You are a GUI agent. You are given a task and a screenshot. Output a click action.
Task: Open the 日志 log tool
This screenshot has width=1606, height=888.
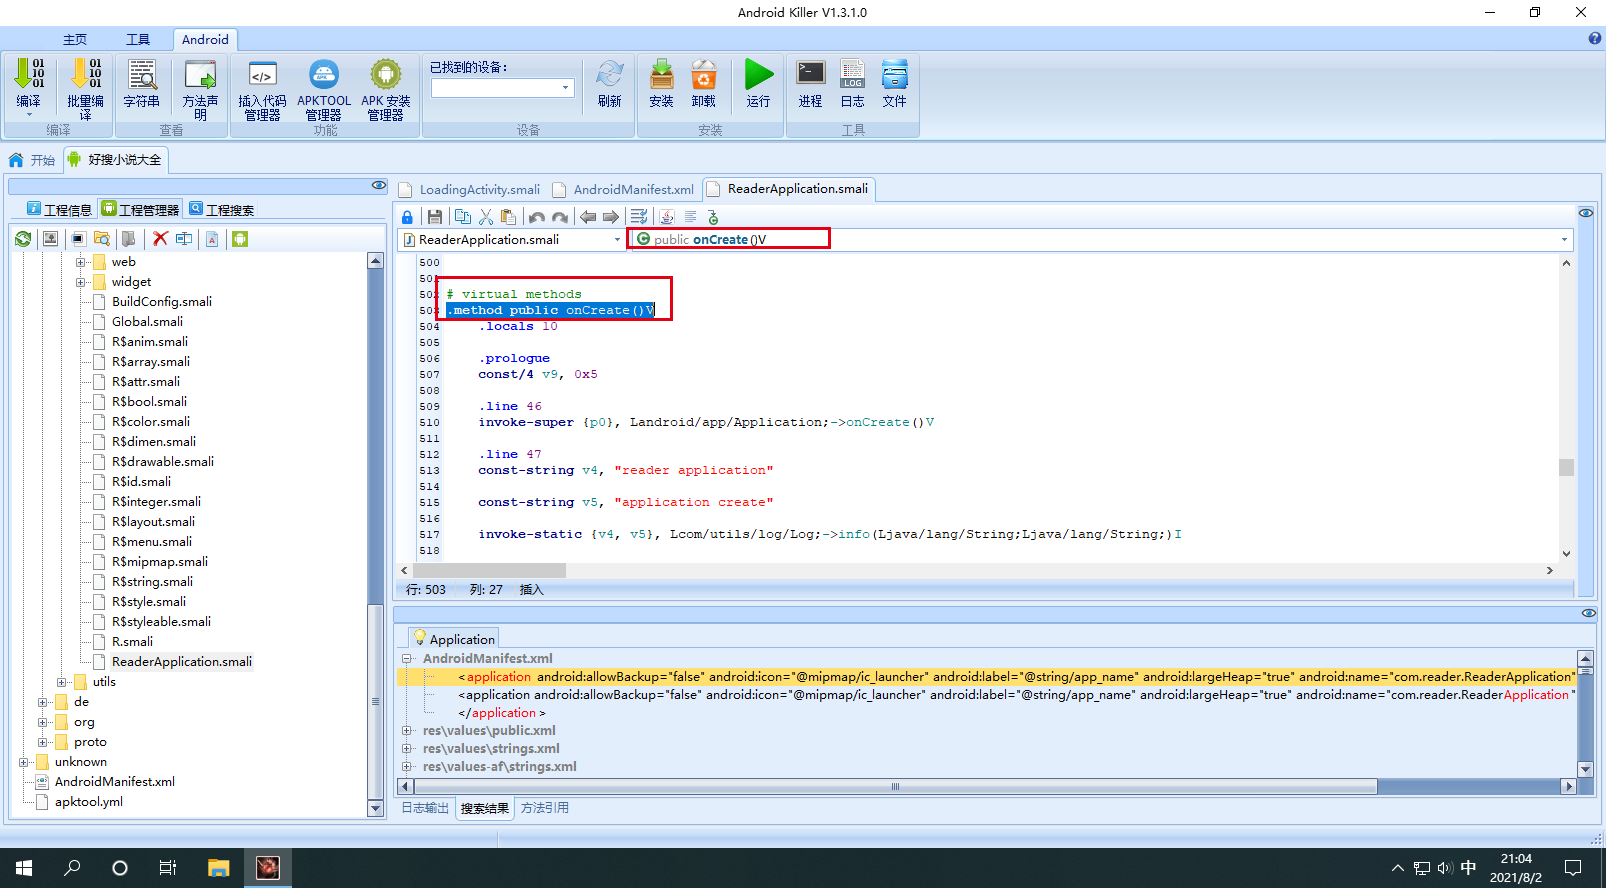(853, 75)
